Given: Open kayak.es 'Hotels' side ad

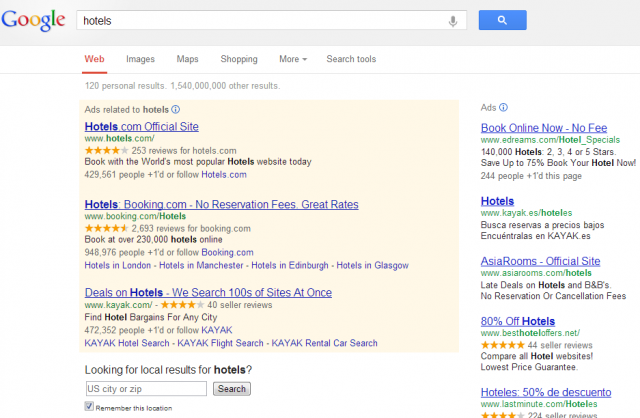Looking at the screenshot, I should [x=497, y=201].
